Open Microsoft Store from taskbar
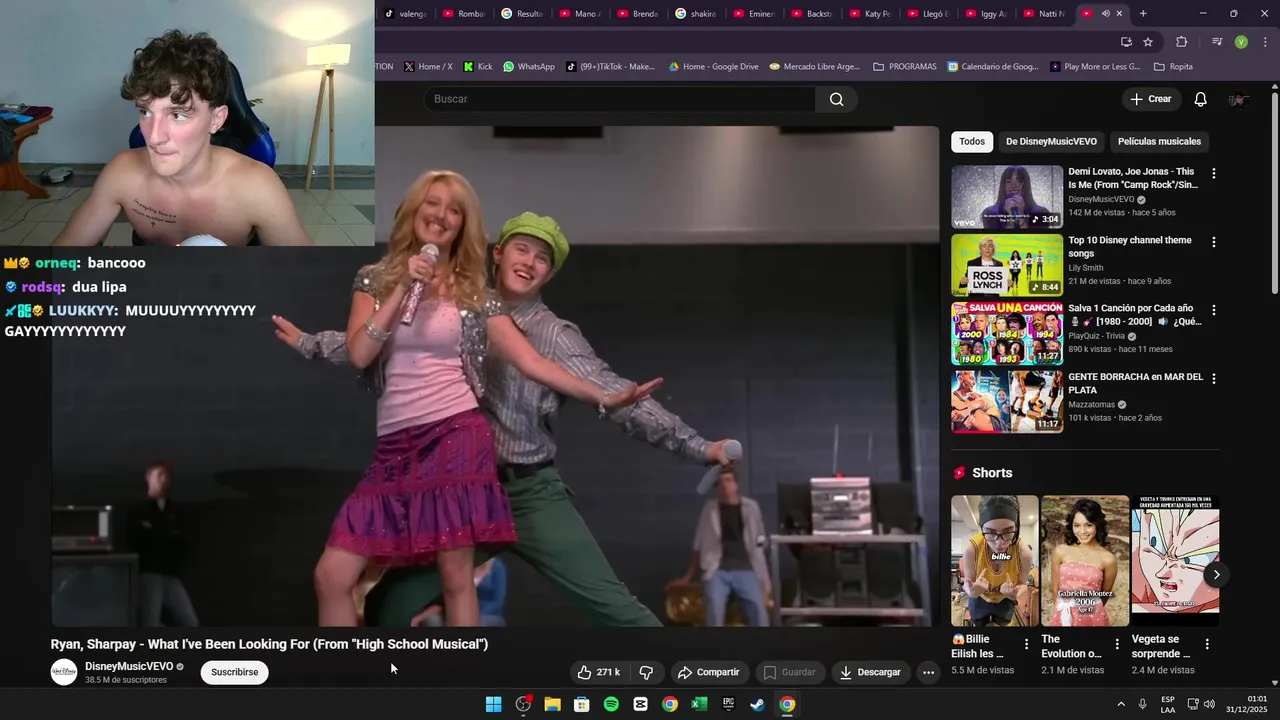The height and width of the screenshot is (720, 1280). [581, 704]
